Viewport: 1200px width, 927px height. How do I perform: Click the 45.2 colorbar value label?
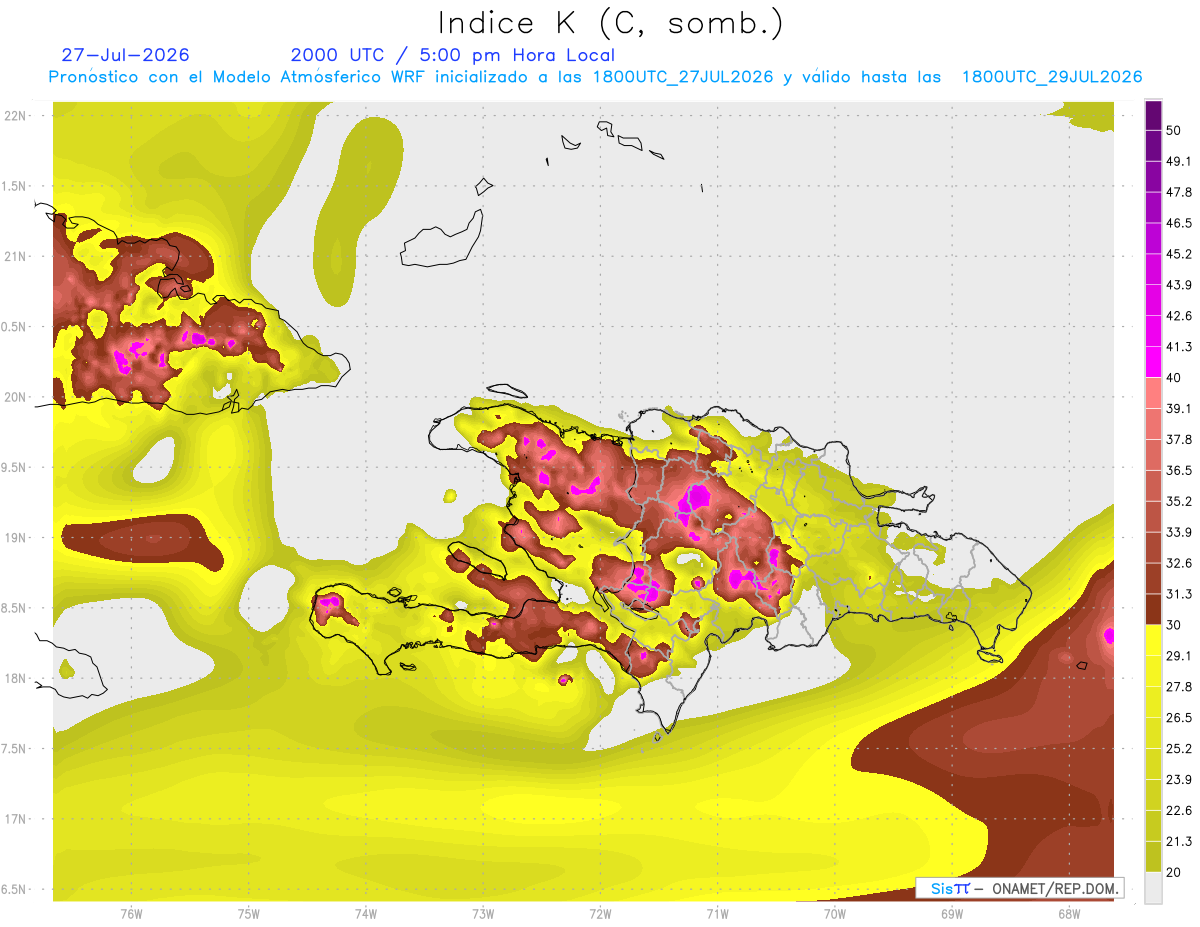(x=1179, y=254)
